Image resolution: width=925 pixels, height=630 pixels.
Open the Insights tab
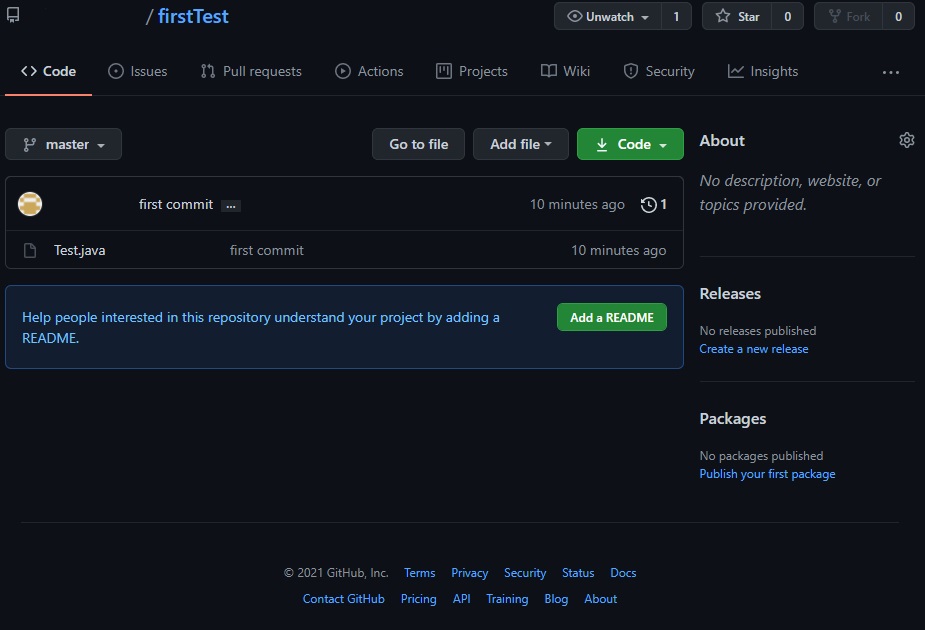pos(763,71)
